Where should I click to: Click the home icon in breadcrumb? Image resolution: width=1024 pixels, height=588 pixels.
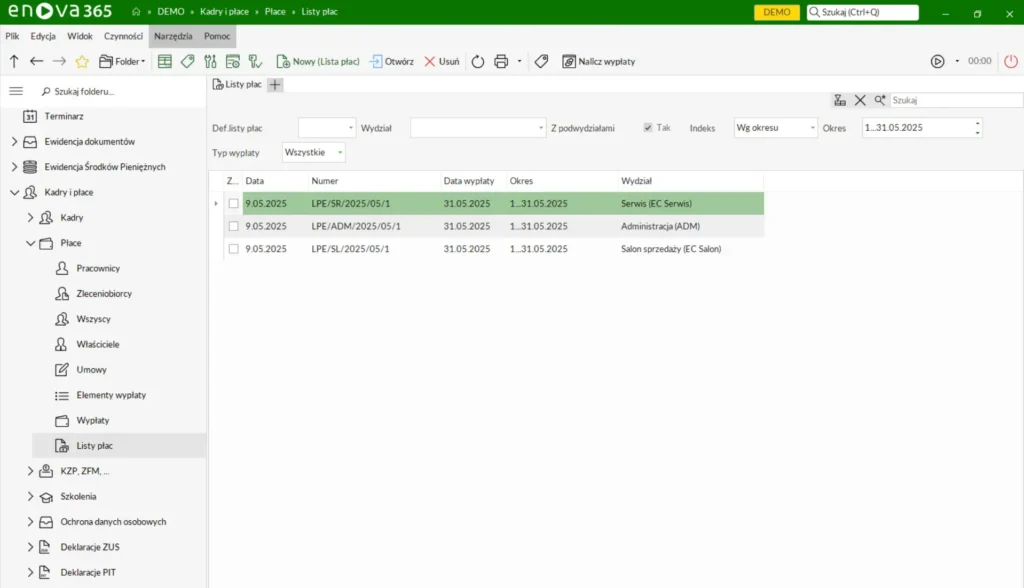click(136, 12)
